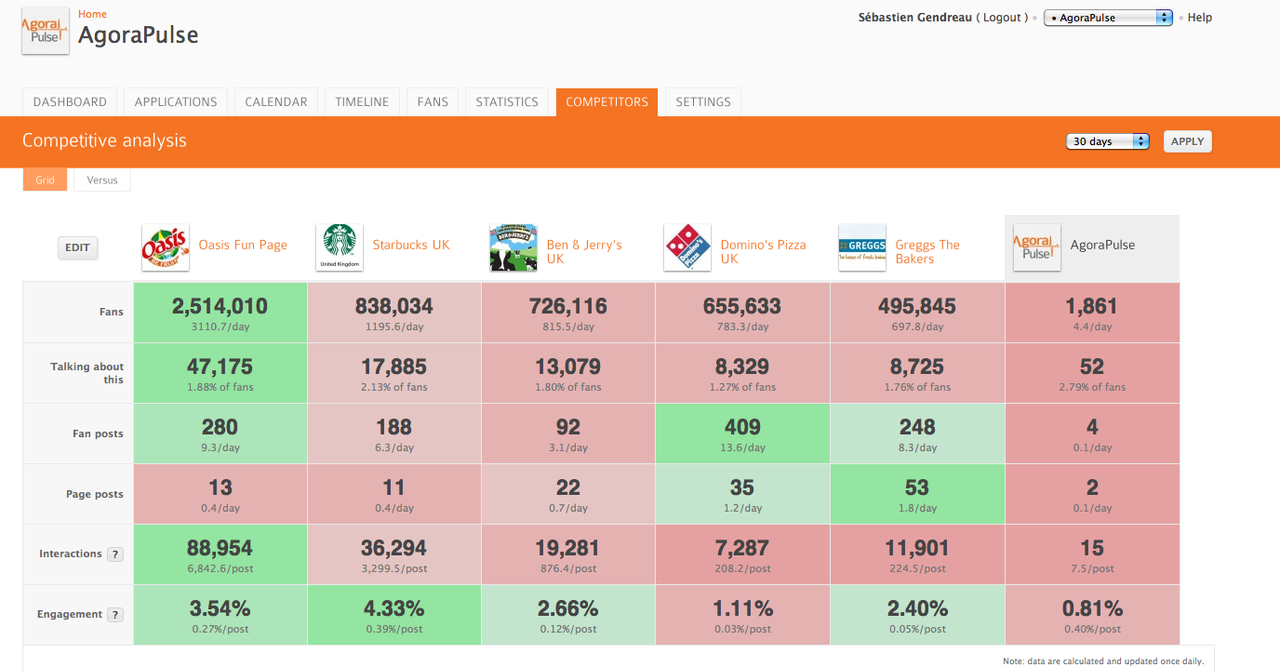The image size is (1280, 672).
Task: Click the Logout link
Action: pyautogui.click(x=1002, y=18)
